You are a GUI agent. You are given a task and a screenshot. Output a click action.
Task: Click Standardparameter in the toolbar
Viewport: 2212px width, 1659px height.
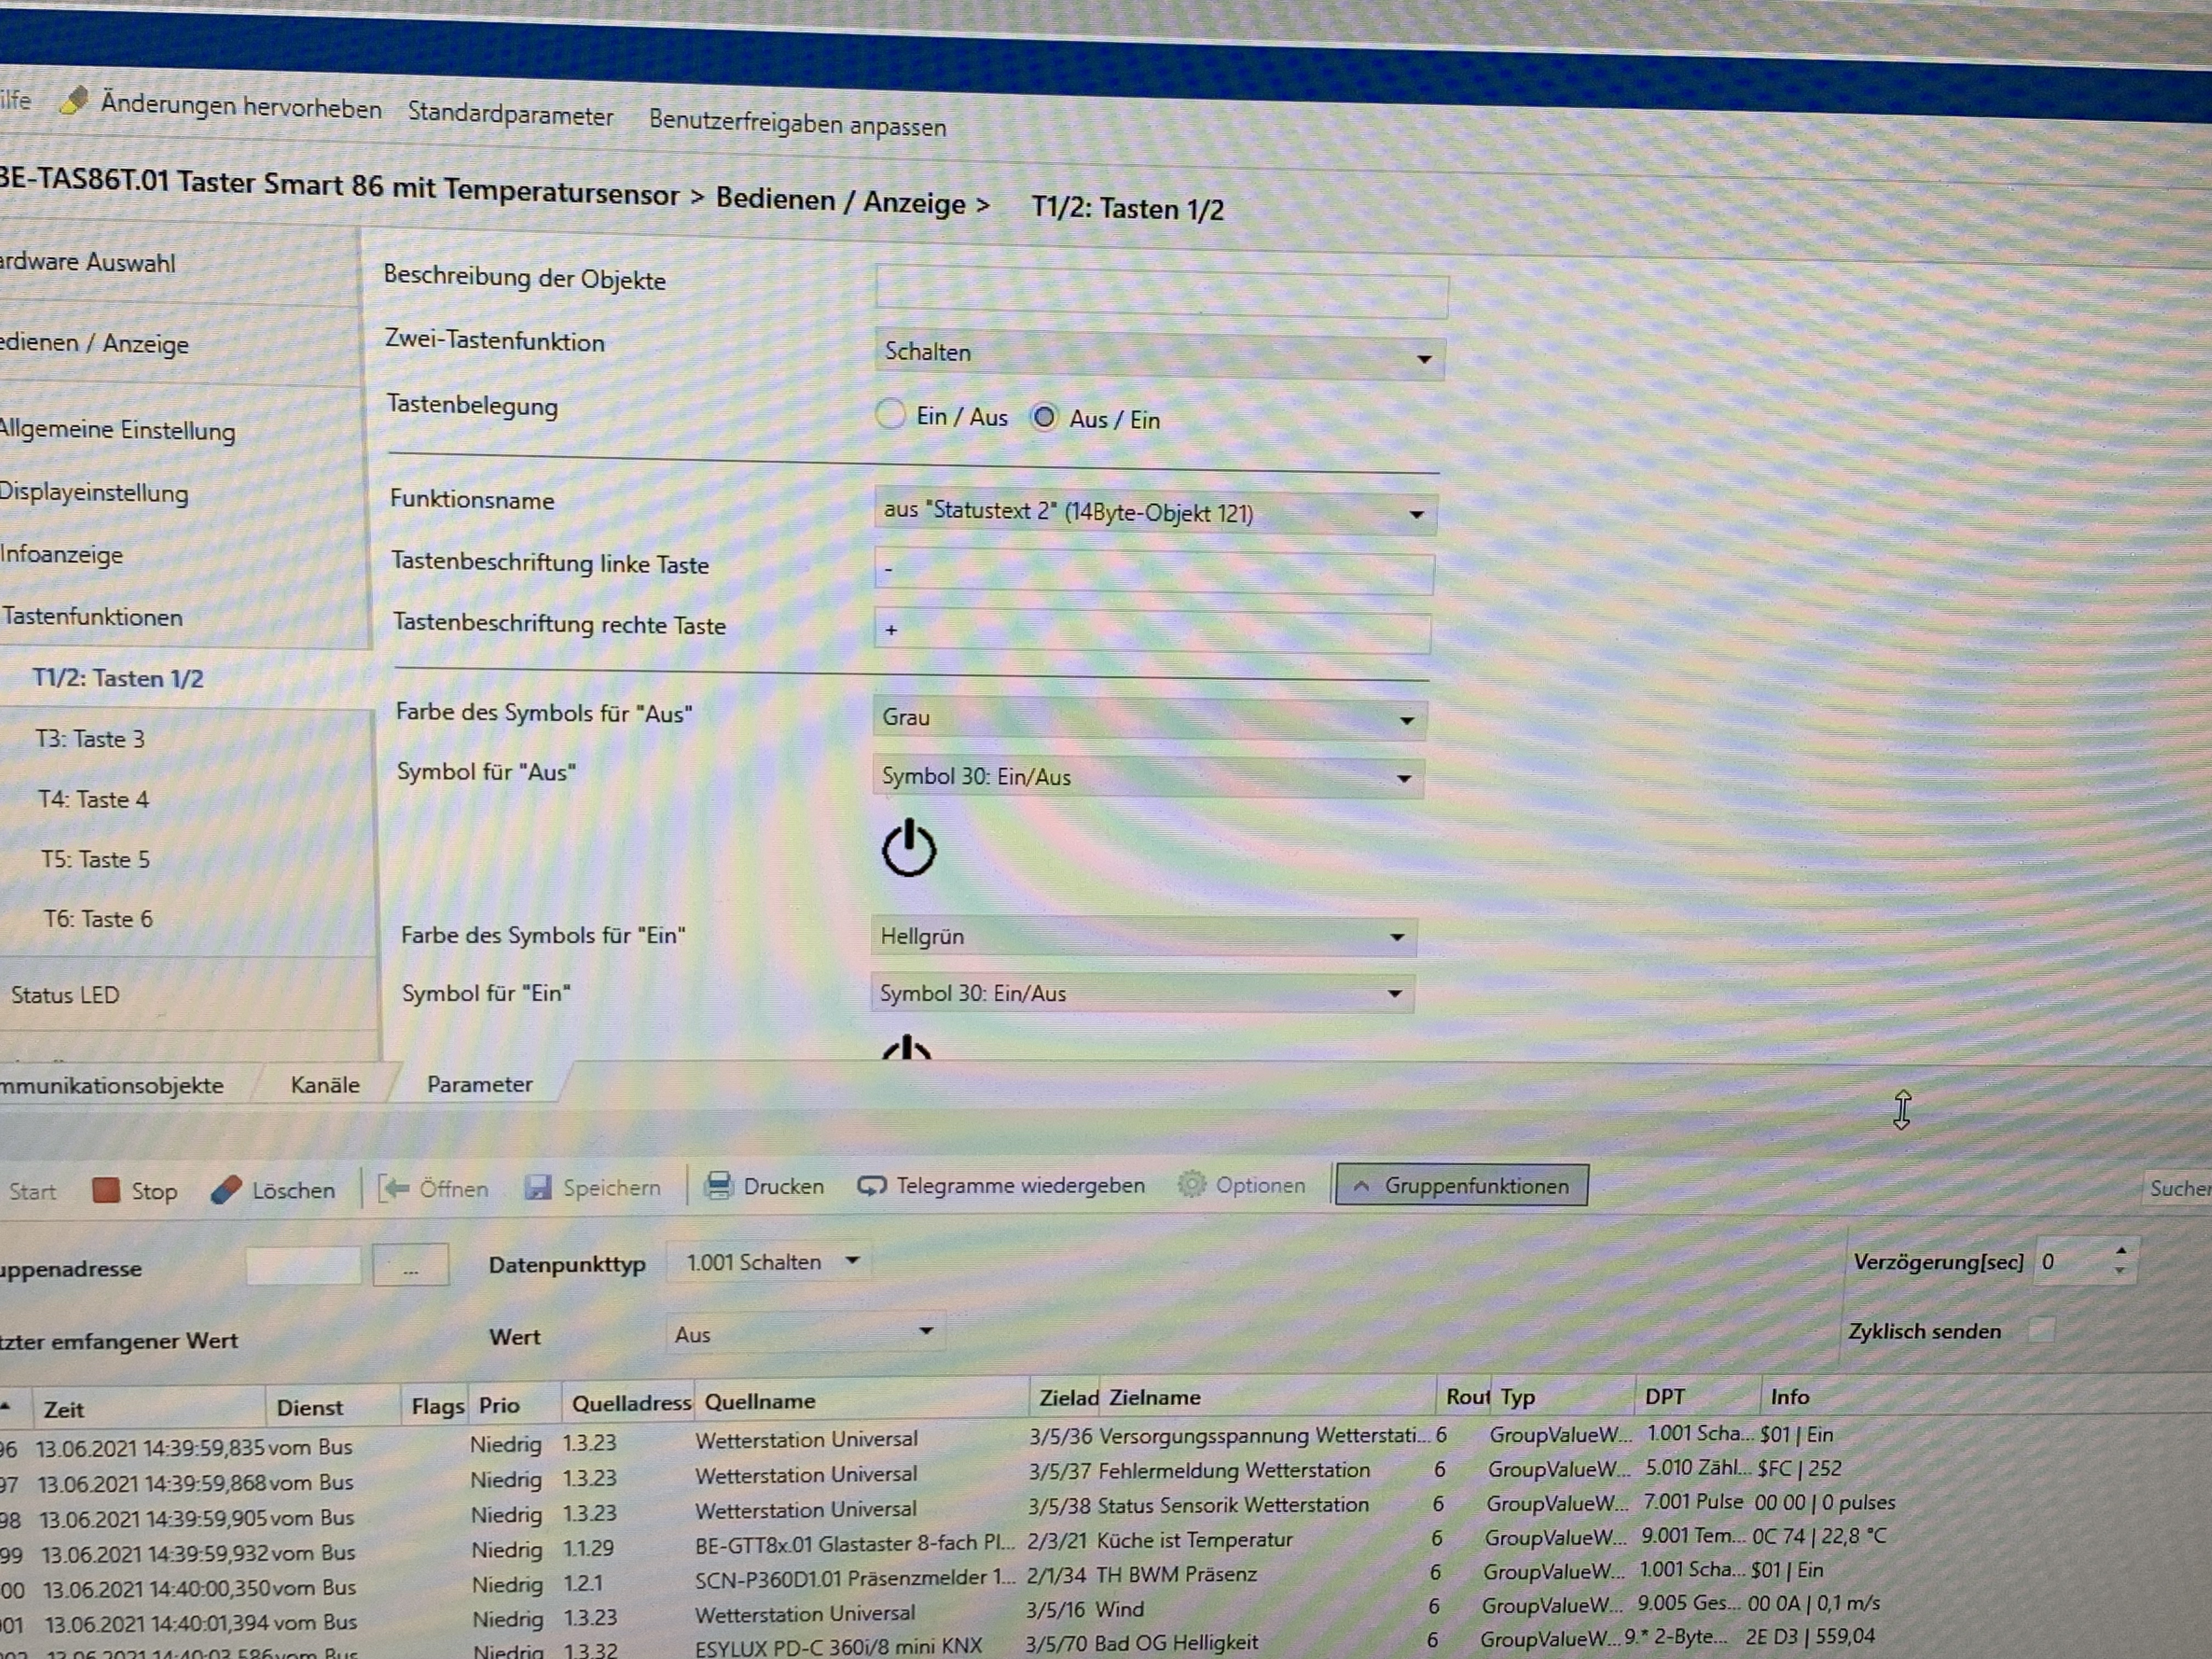tap(510, 114)
